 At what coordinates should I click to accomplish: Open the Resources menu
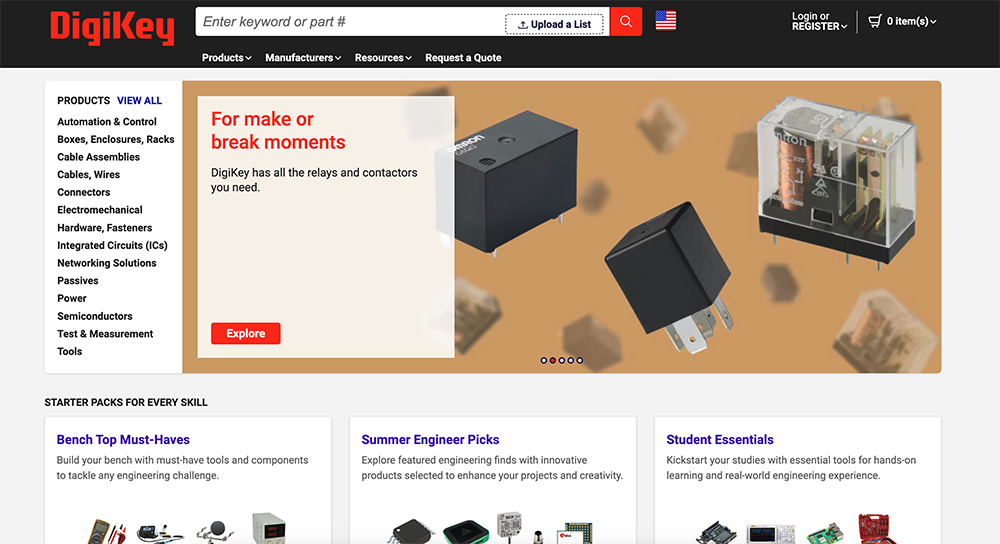click(x=383, y=57)
